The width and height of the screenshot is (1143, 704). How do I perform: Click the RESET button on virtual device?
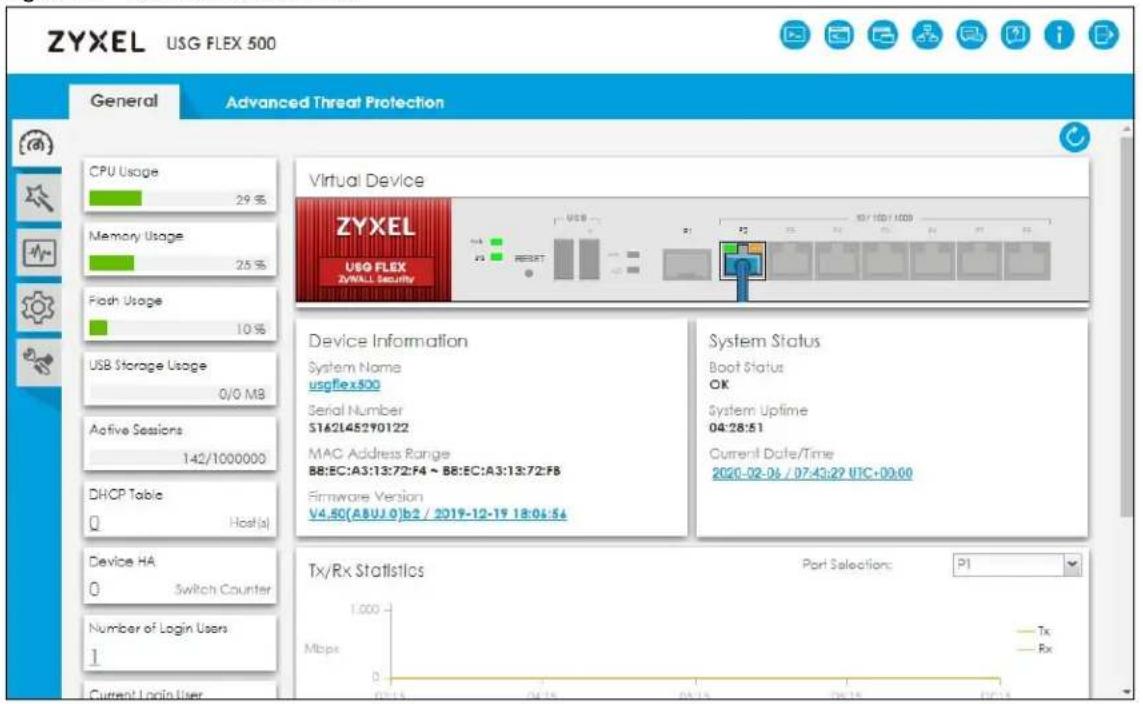(x=529, y=273)
